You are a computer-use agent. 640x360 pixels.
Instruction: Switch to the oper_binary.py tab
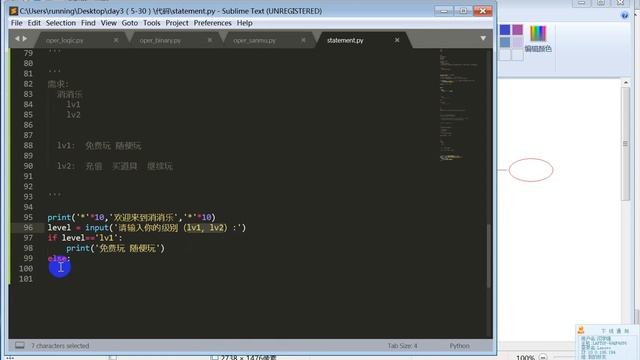tap(160, 40)
